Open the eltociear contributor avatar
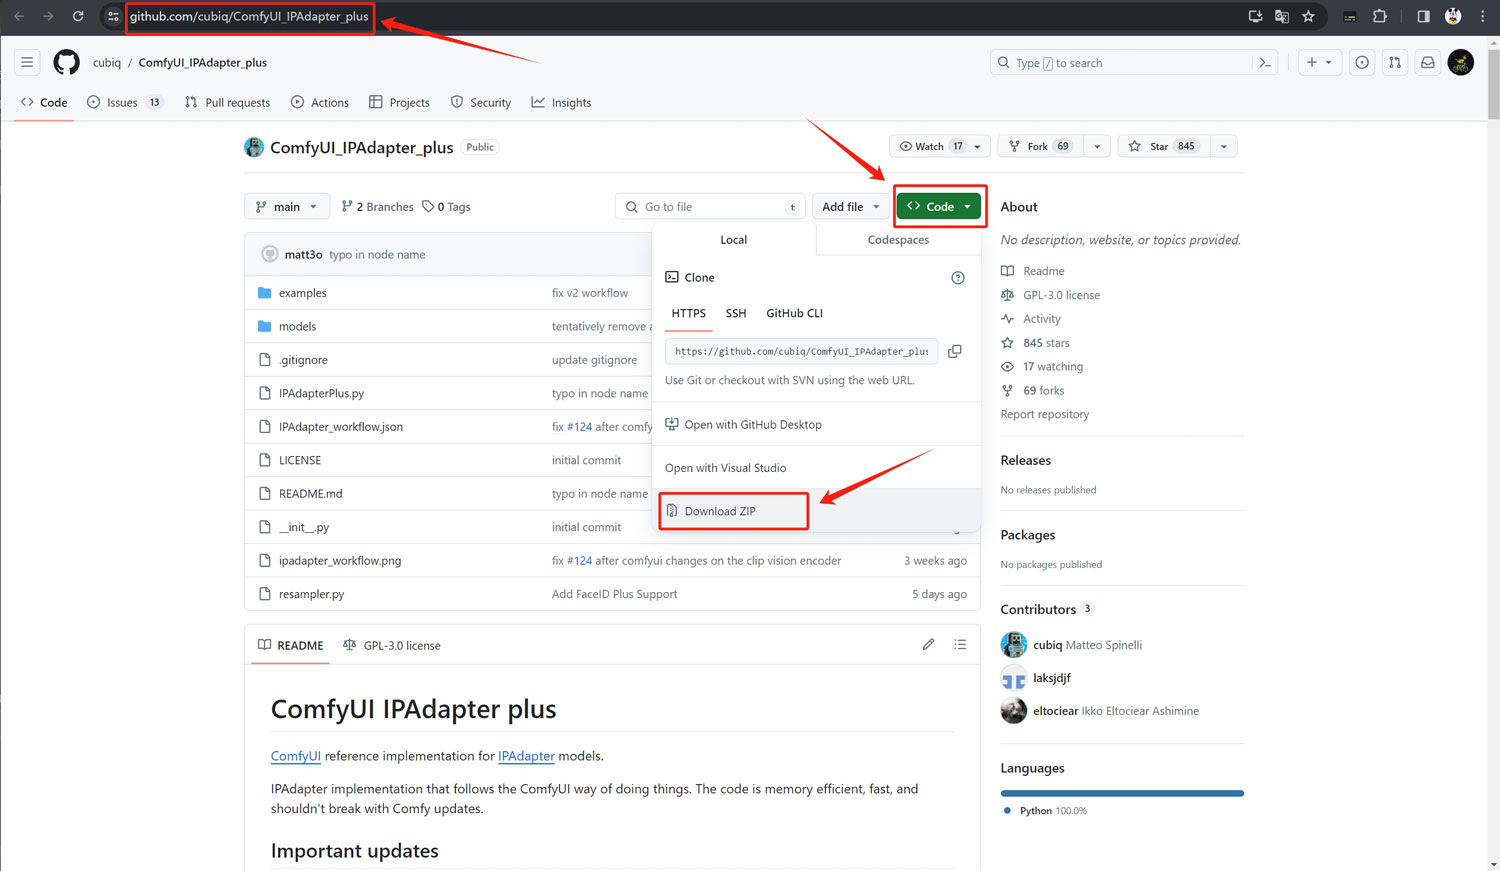The width and height of the screenshot is (1500, 871). pyautogui.click(x=1014, y=711)
